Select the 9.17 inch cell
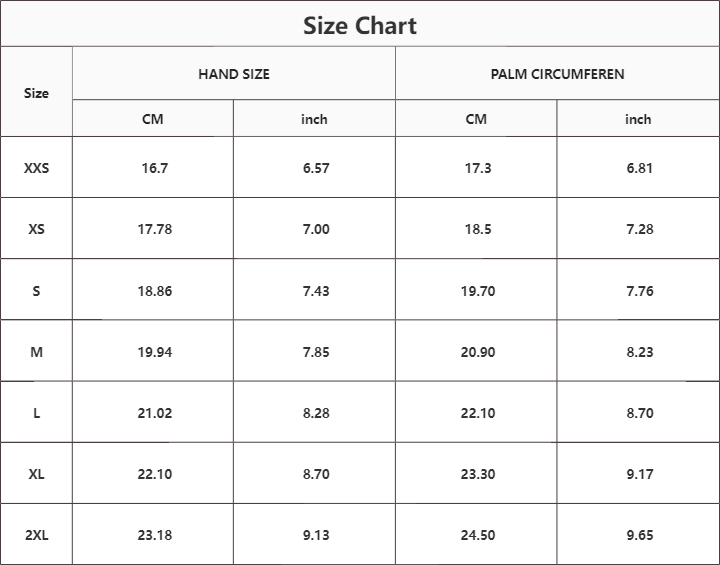Screen dimensions: 720x565 tap(640, 474)
